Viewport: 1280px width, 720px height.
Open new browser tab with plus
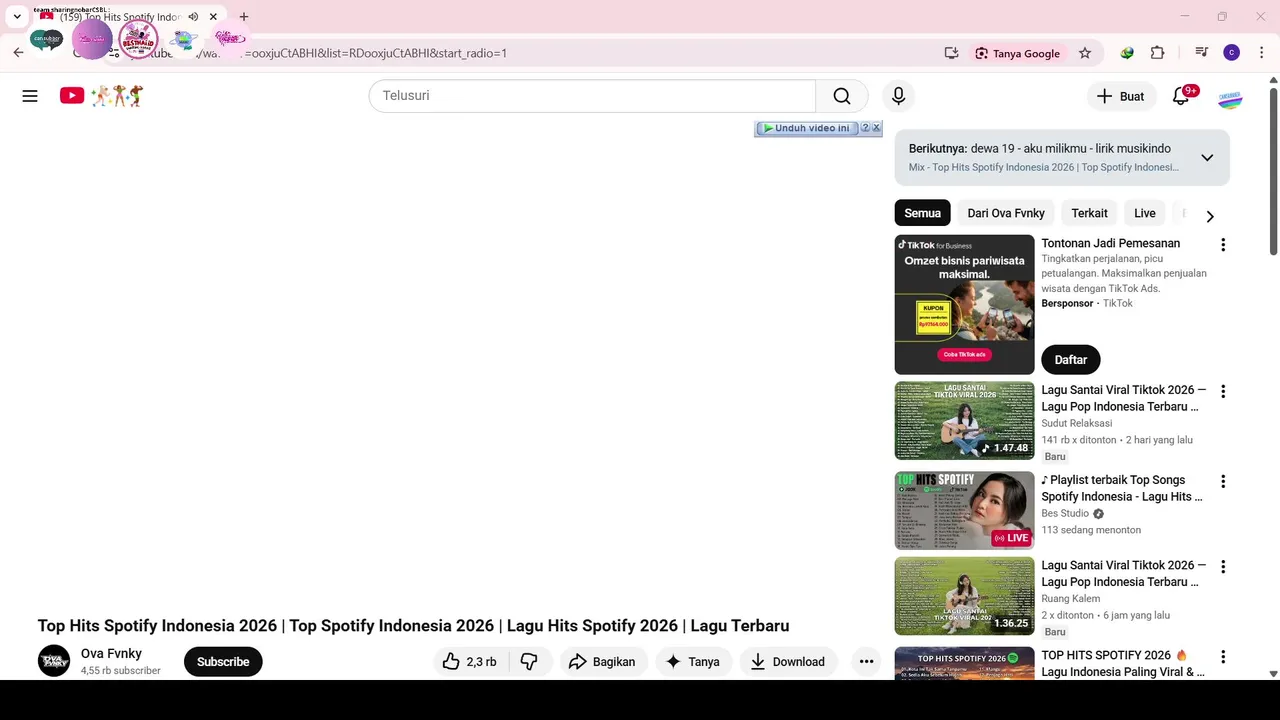coord(244,17)
